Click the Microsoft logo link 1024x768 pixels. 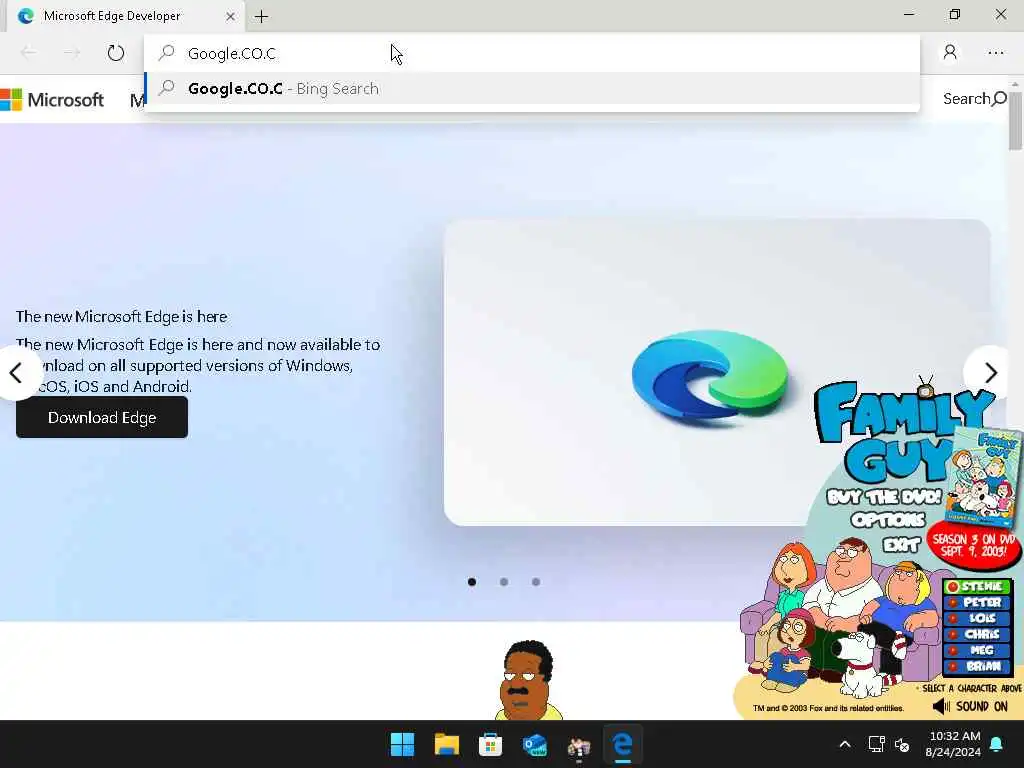pos(52,99)
